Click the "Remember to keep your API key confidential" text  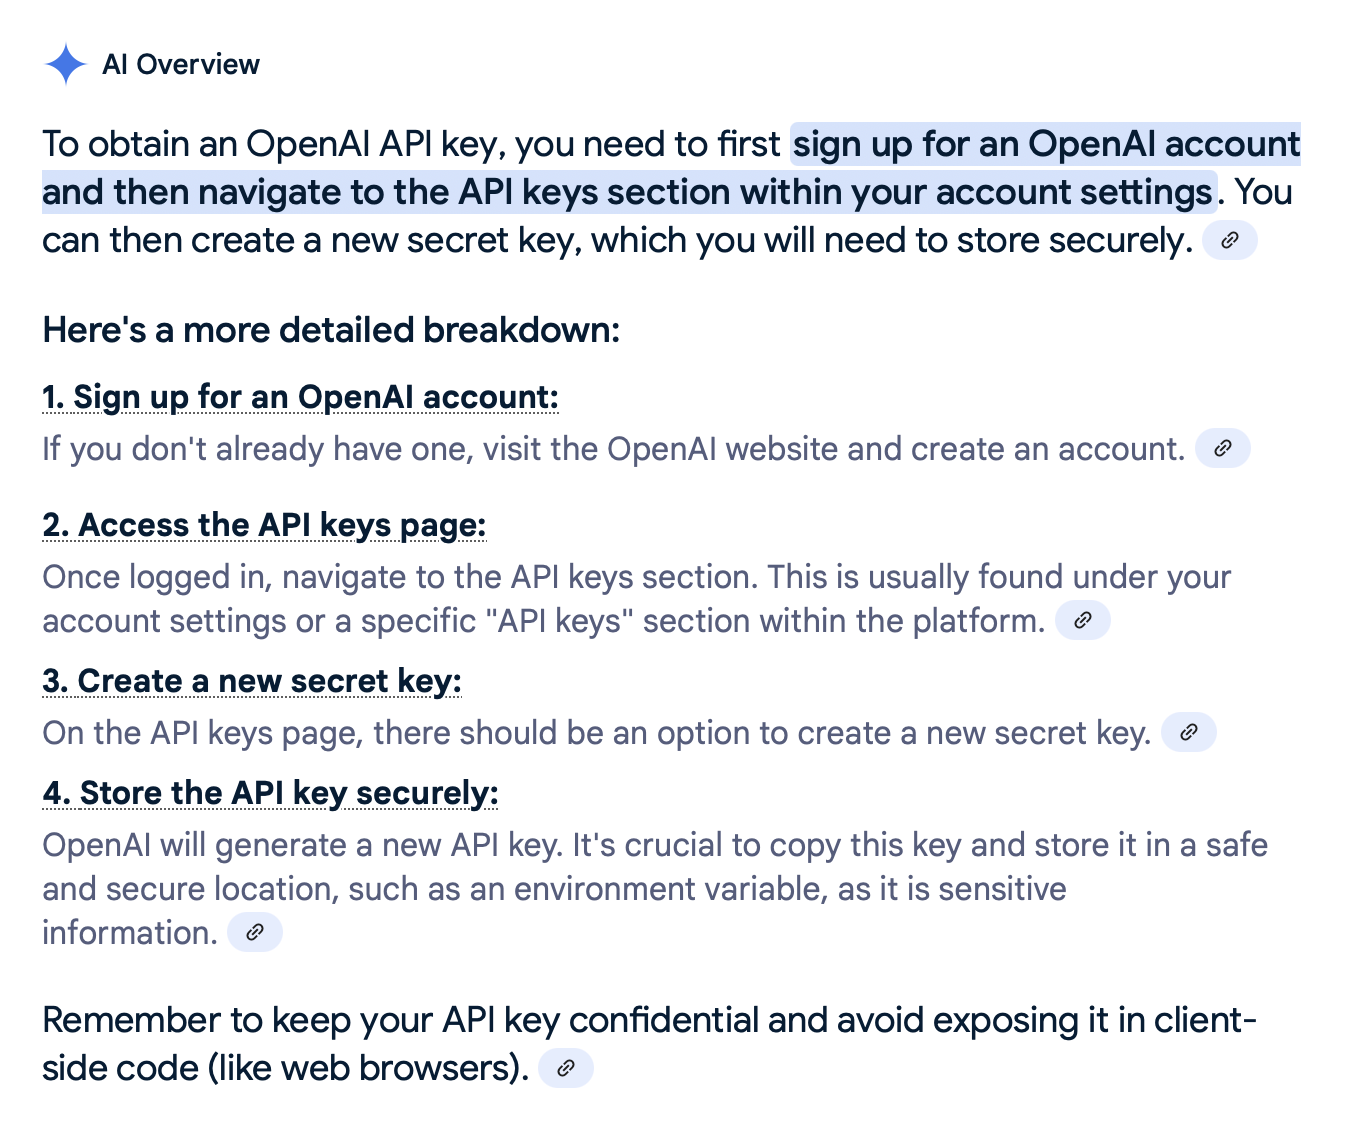tap(648, 1020)
